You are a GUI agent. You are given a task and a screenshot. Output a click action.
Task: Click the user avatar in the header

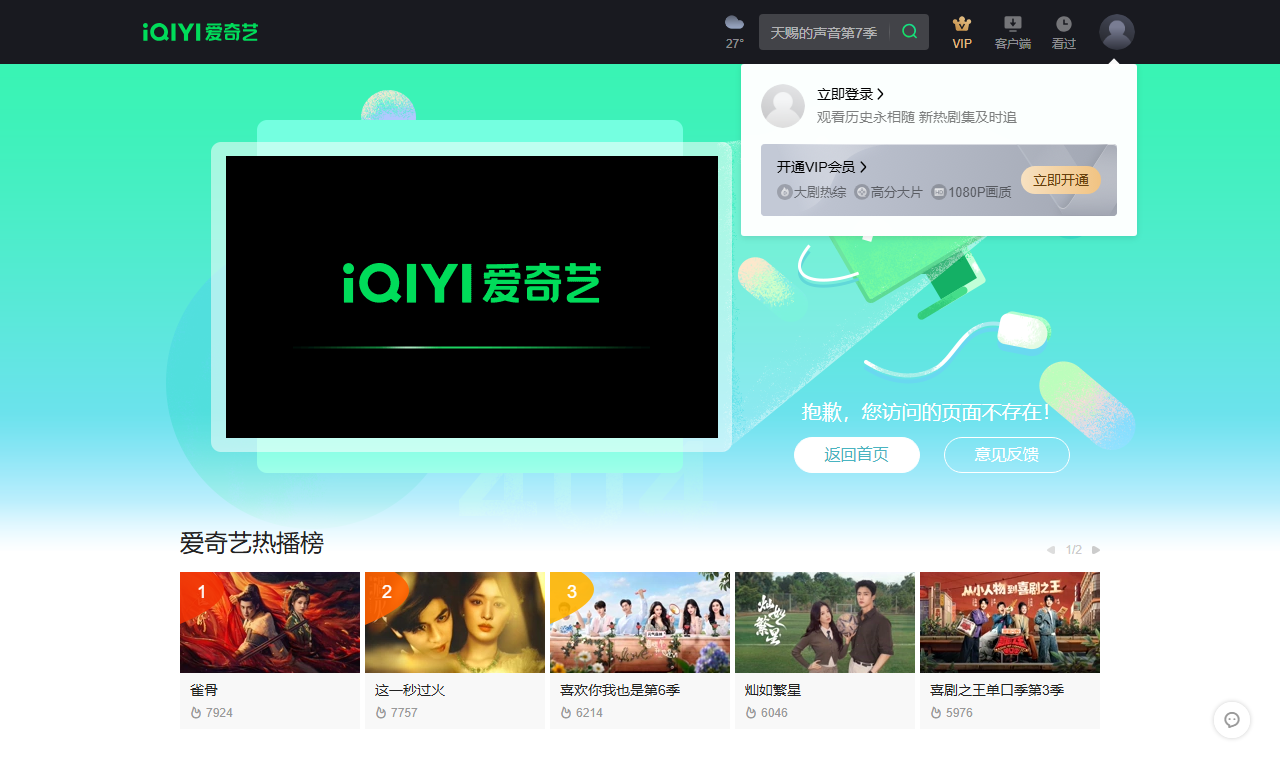click(1116, 32)
